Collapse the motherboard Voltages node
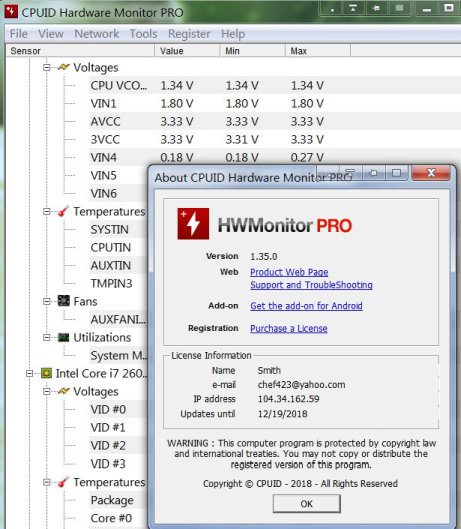This screenshot has width=461, height=529. point(47,67)
